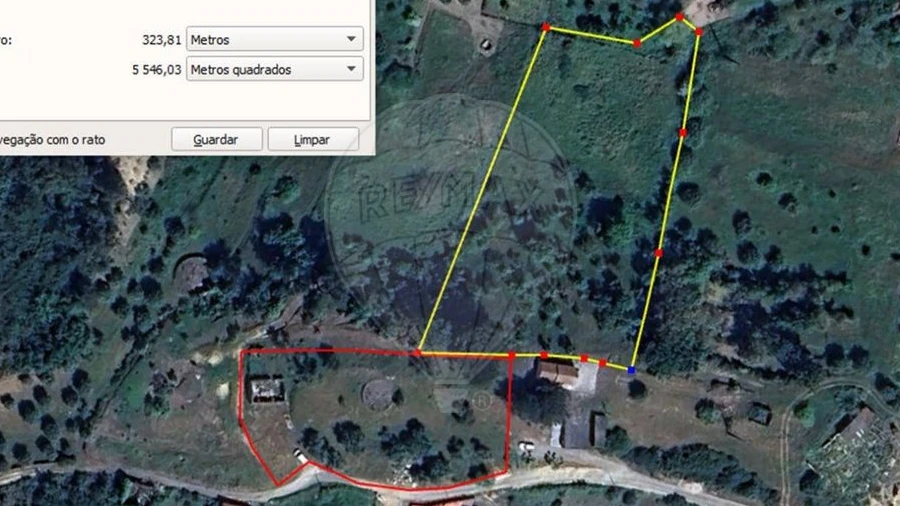900x506 pixels.
Task: Select the topmost red vertex near the dirt path
Action: (680, 17)
